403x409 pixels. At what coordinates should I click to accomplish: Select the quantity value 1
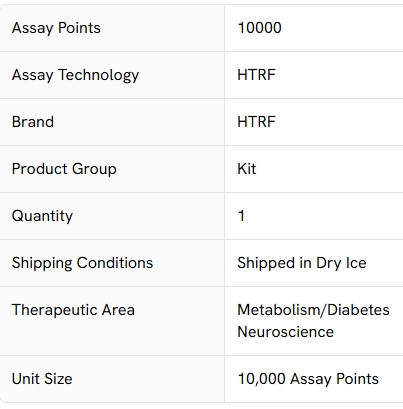[241, 216]
